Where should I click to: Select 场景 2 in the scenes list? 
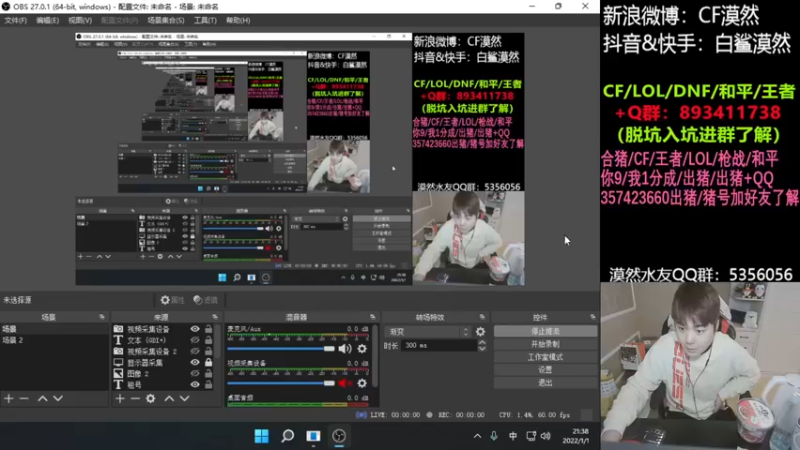click(55, 340)
